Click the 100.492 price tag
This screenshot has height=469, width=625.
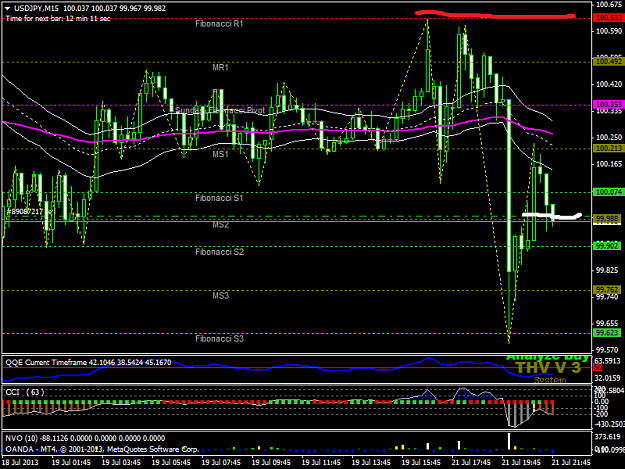(608, 62)
